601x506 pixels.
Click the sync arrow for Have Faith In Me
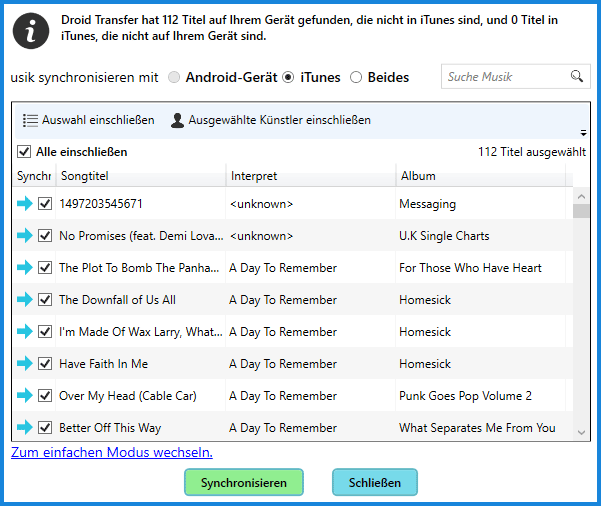click(25, 363)
